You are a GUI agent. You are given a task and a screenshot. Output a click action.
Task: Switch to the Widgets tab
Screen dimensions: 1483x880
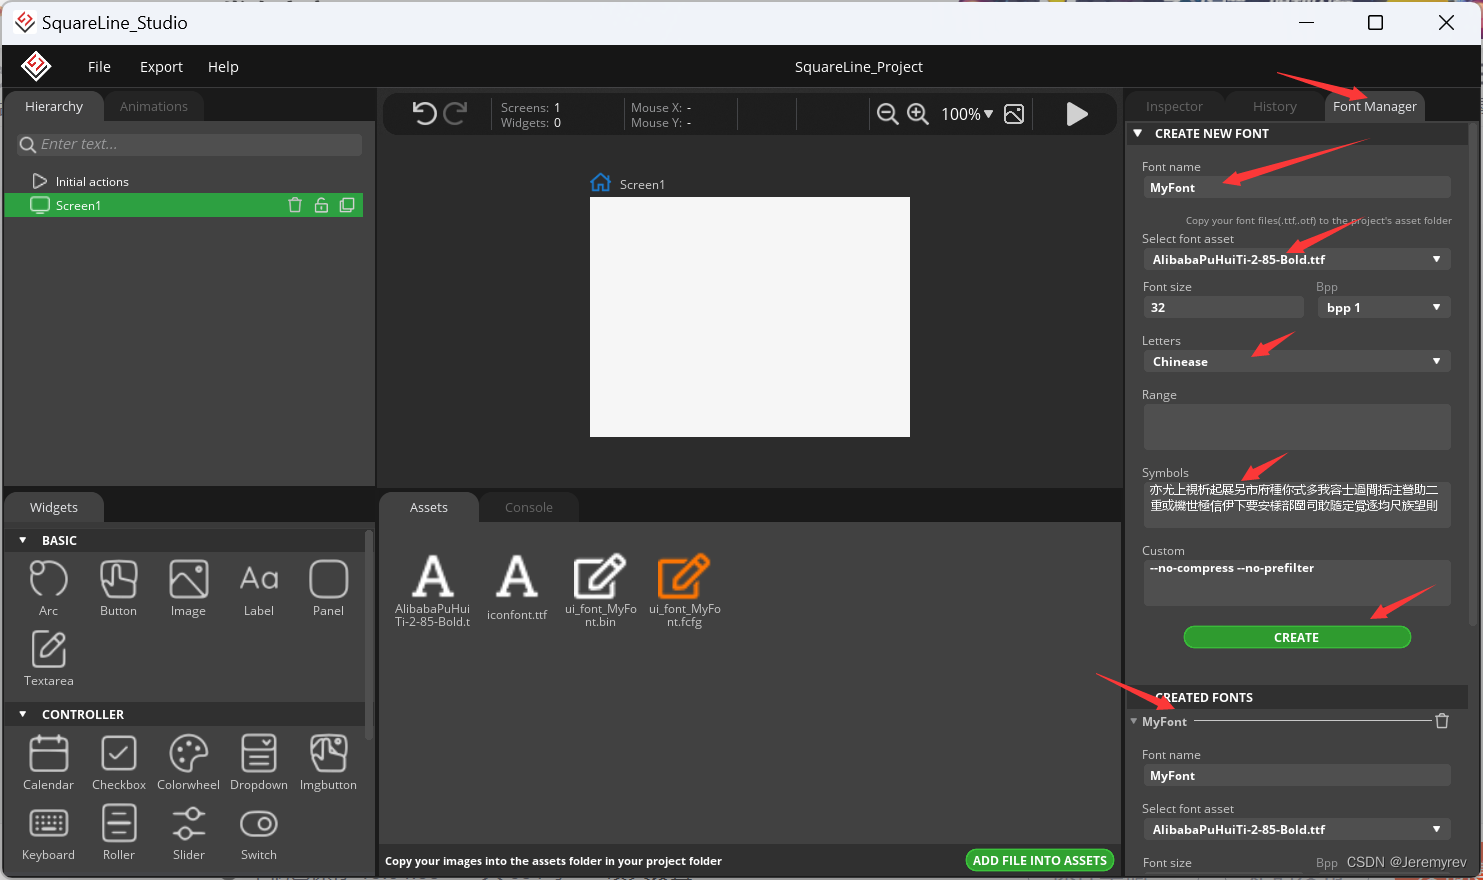54,507
